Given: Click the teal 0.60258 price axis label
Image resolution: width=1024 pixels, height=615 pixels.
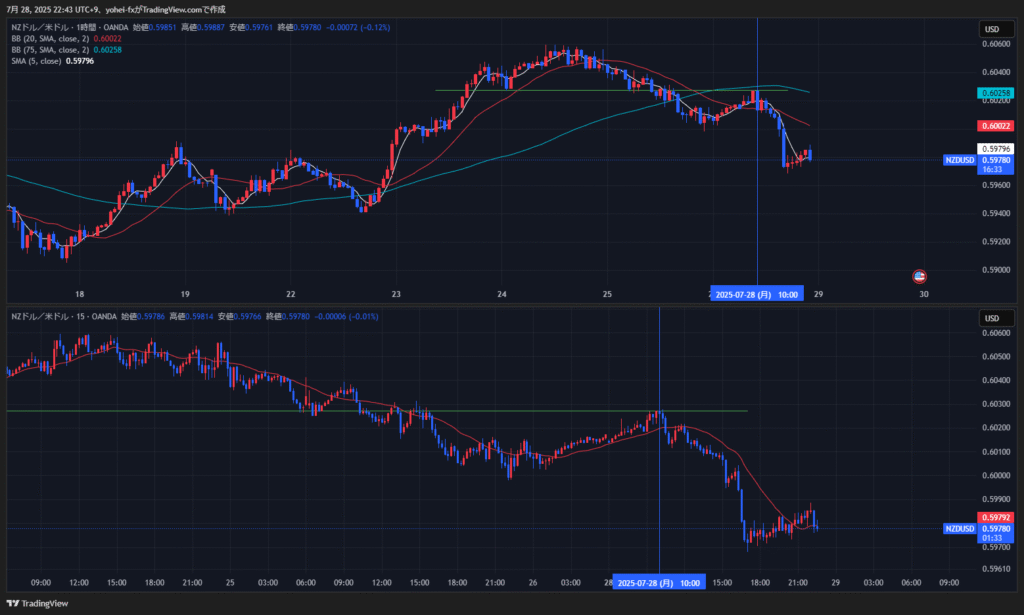Looking at the screenshot, I should [x=995, y=92].
